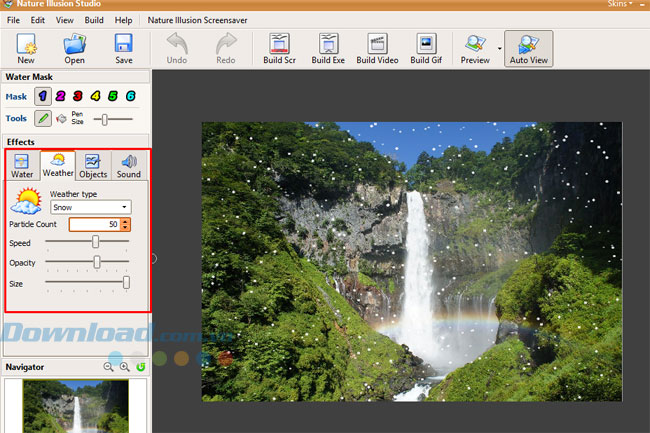Open a file with the Open icon
The height and width of the screenshot is (433, 650).
pyautogui.click(x=75, y=44)
